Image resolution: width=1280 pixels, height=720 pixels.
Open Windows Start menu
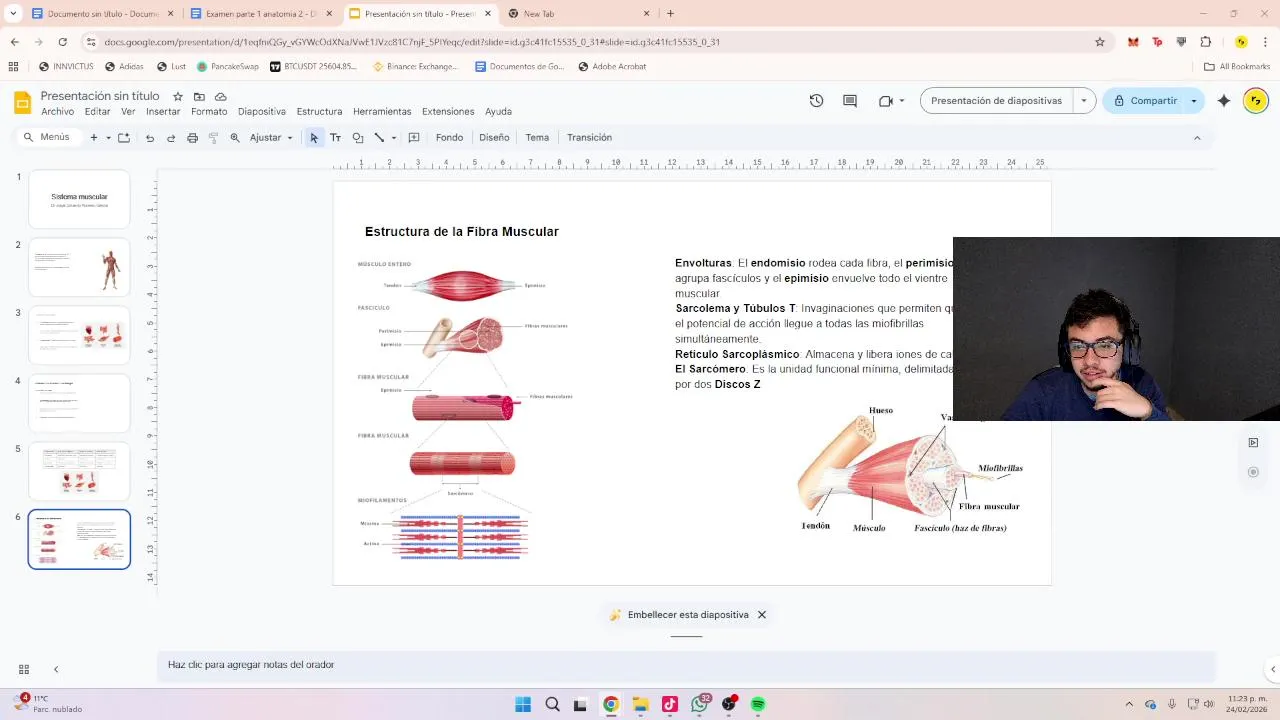(x=523, y=704)
